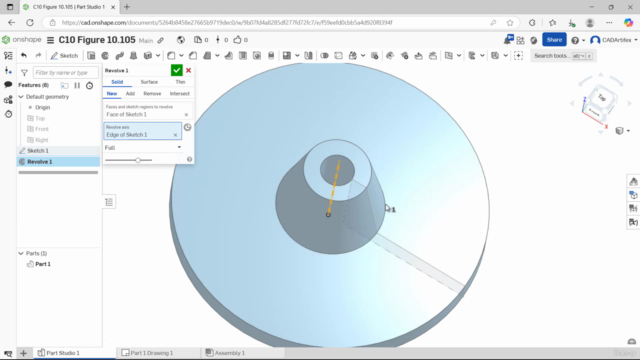
Task: Select the Fillet tool in the toolbar
Action: tap(171, 56)
